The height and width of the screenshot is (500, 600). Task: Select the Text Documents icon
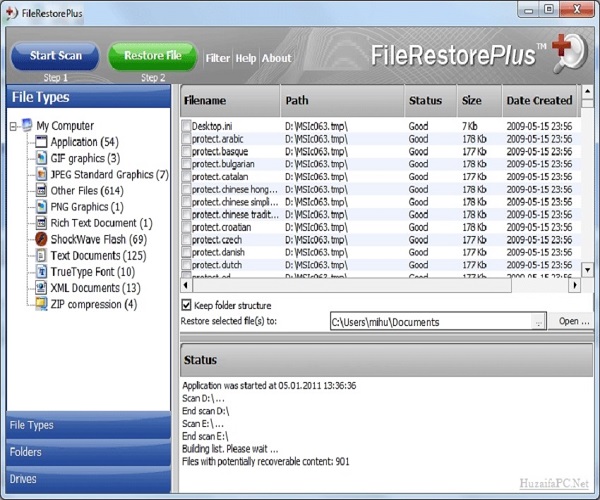(41, 255)
